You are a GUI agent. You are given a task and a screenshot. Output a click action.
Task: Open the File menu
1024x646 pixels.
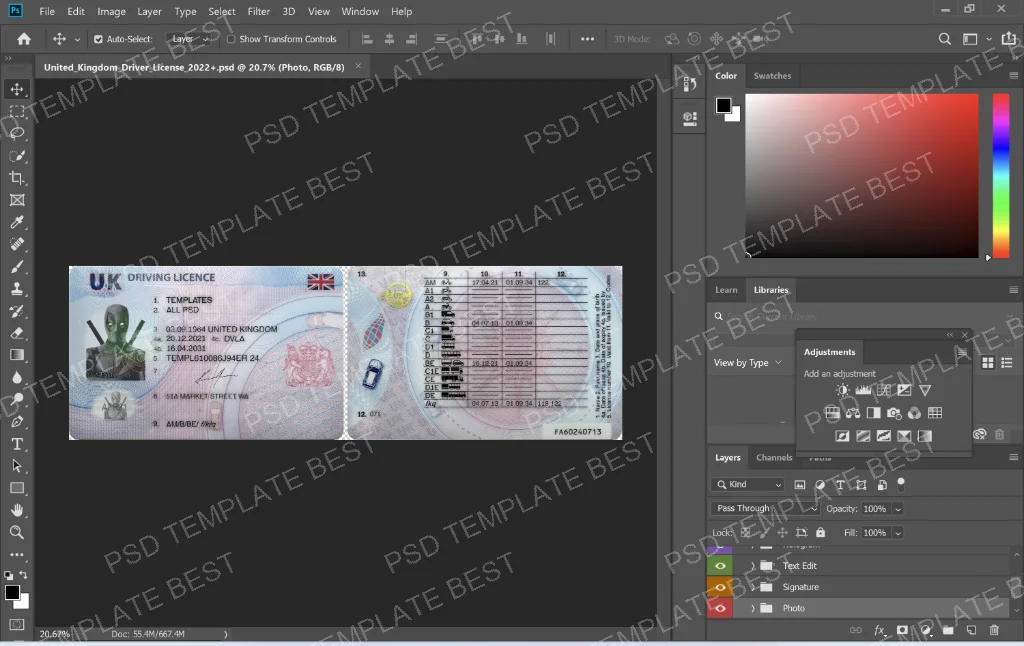point(47,11)
